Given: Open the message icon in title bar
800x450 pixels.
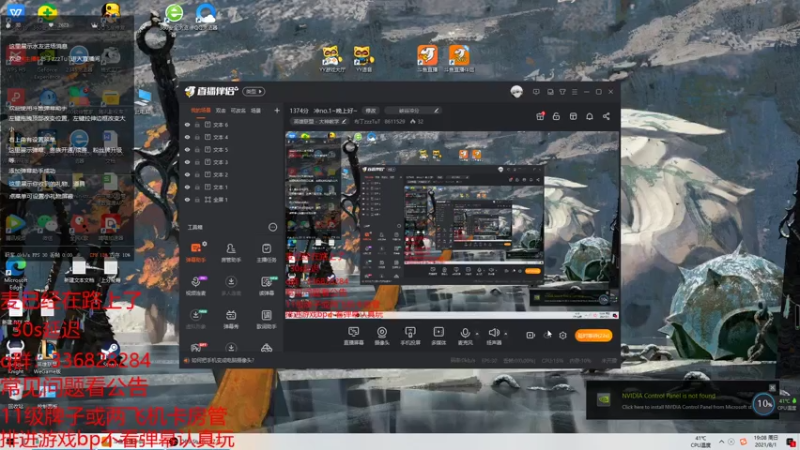Looking at the screenshot, I should click(536, 92).
